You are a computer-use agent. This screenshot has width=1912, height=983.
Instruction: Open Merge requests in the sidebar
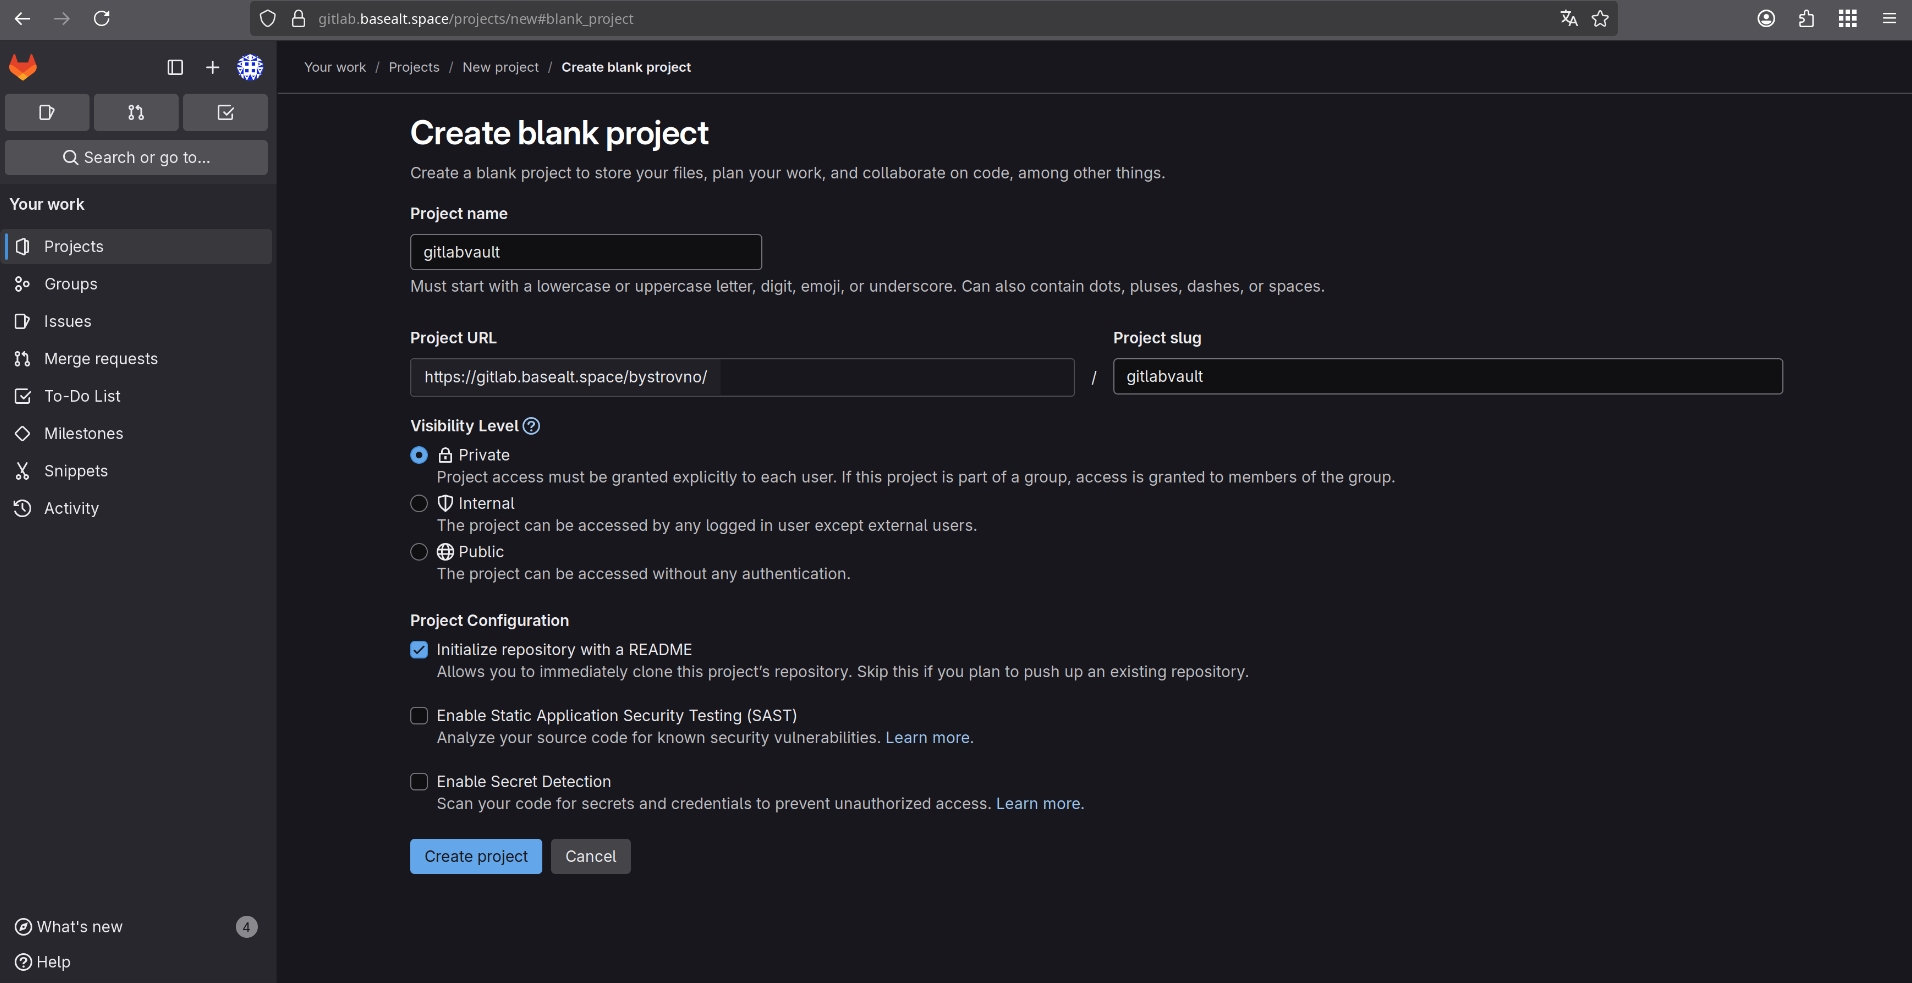coord(138,359)
